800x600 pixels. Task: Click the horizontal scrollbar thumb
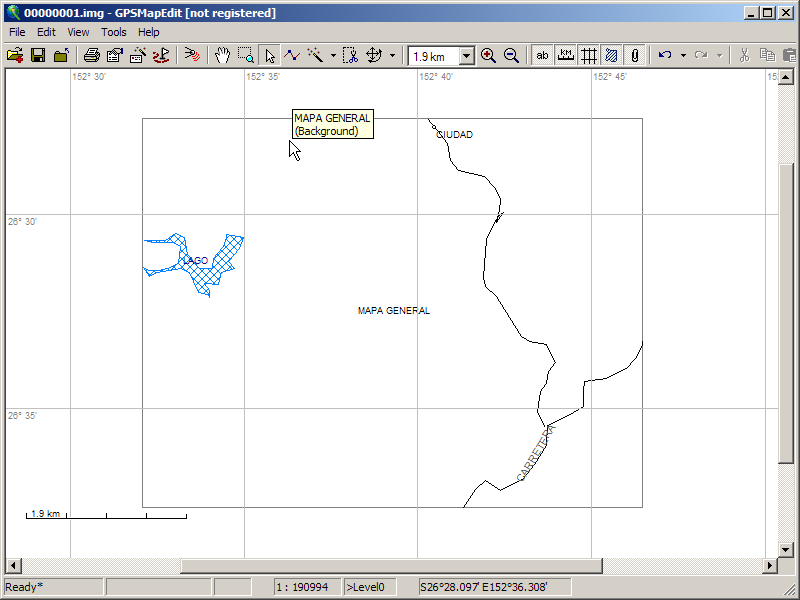pyautogui.click(x=390, y=565)
